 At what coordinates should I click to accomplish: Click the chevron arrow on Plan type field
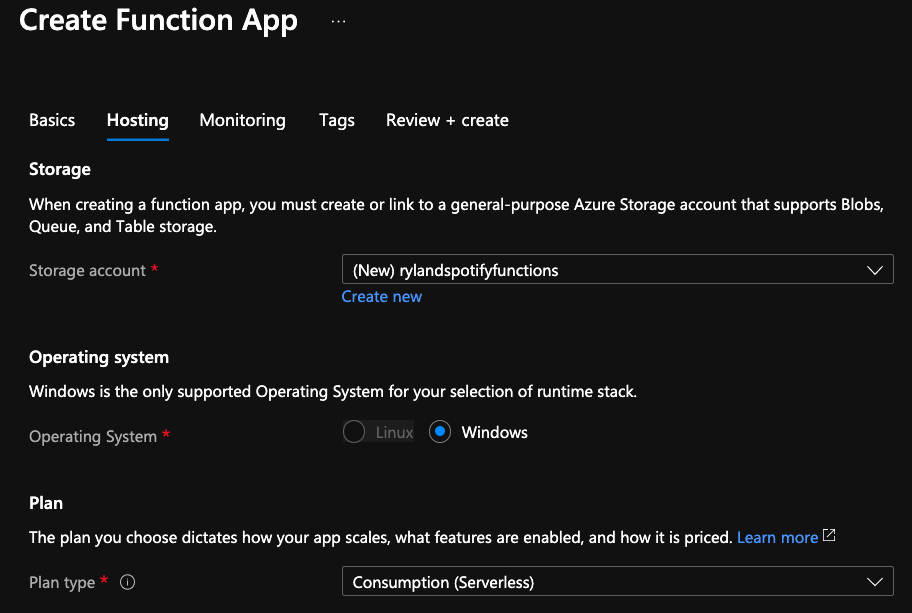pyautogui.click(x=874, y=582)
